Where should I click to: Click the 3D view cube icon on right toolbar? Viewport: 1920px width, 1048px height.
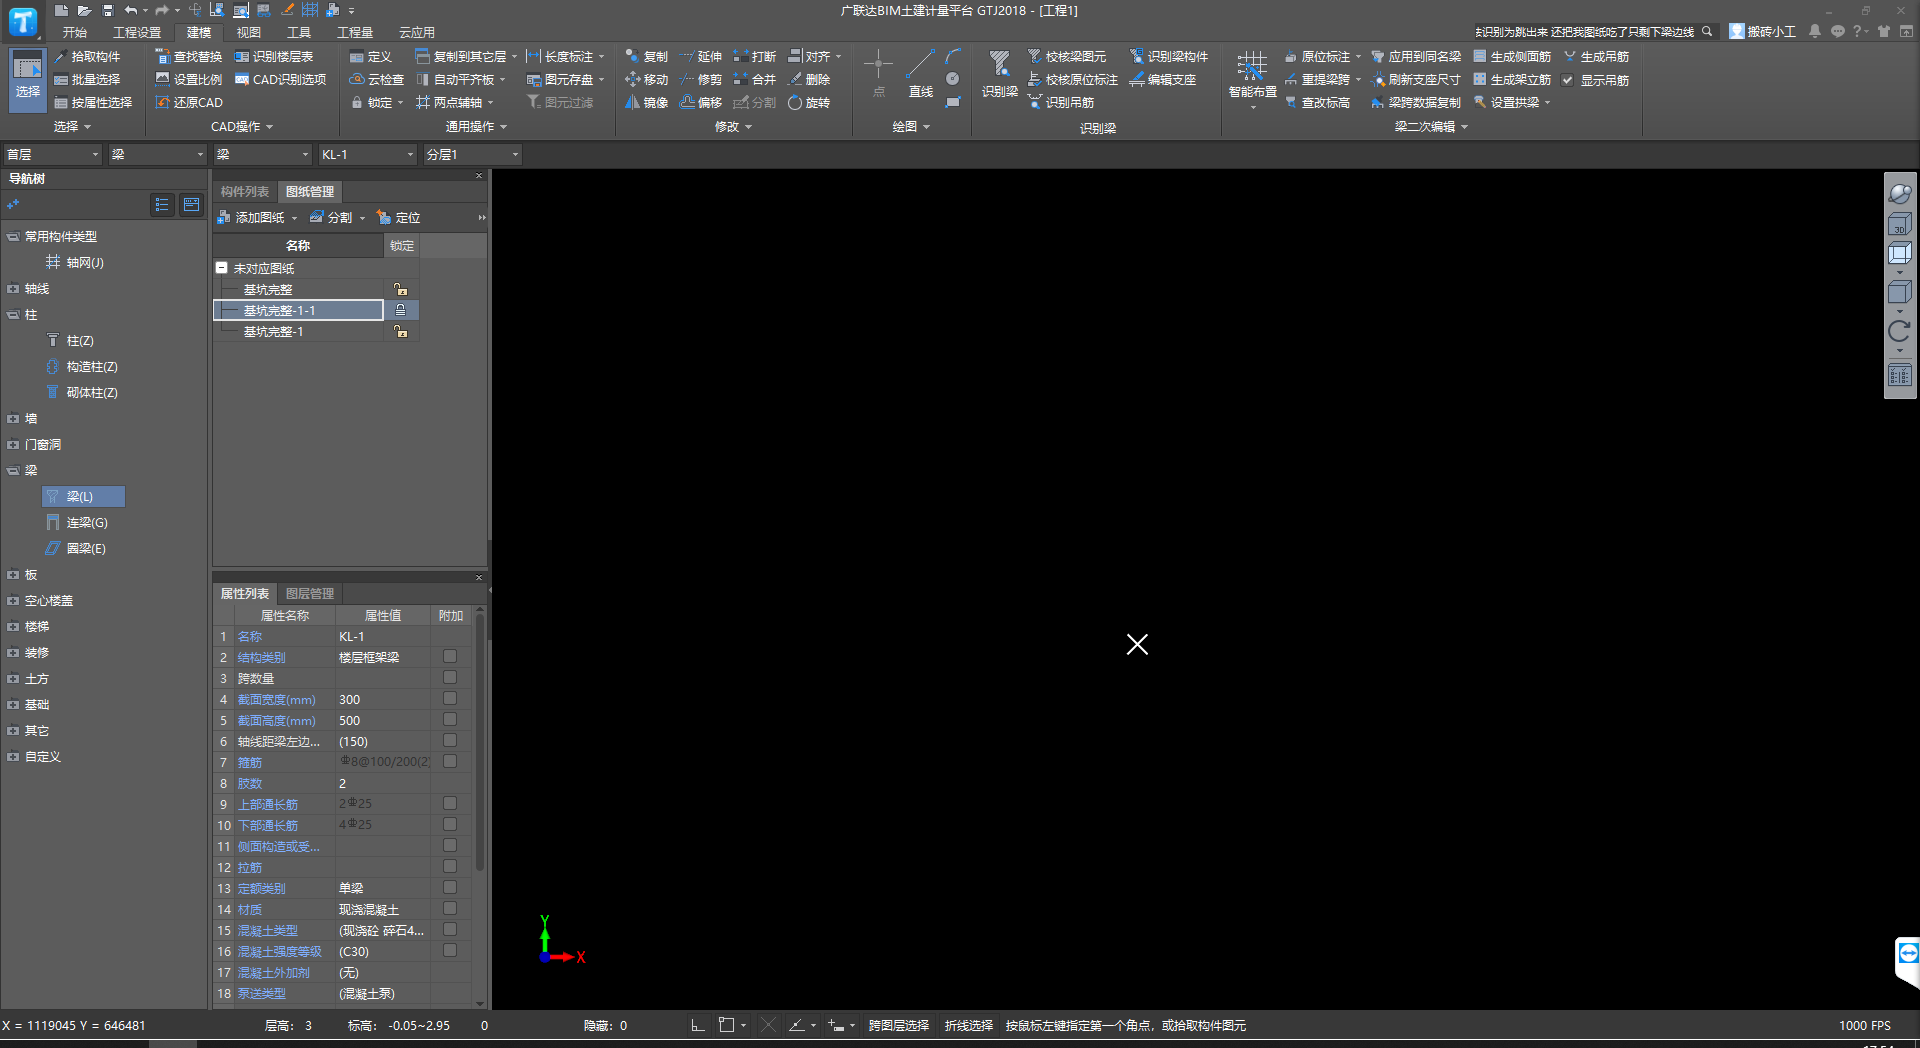click(x=1899, y=225)
